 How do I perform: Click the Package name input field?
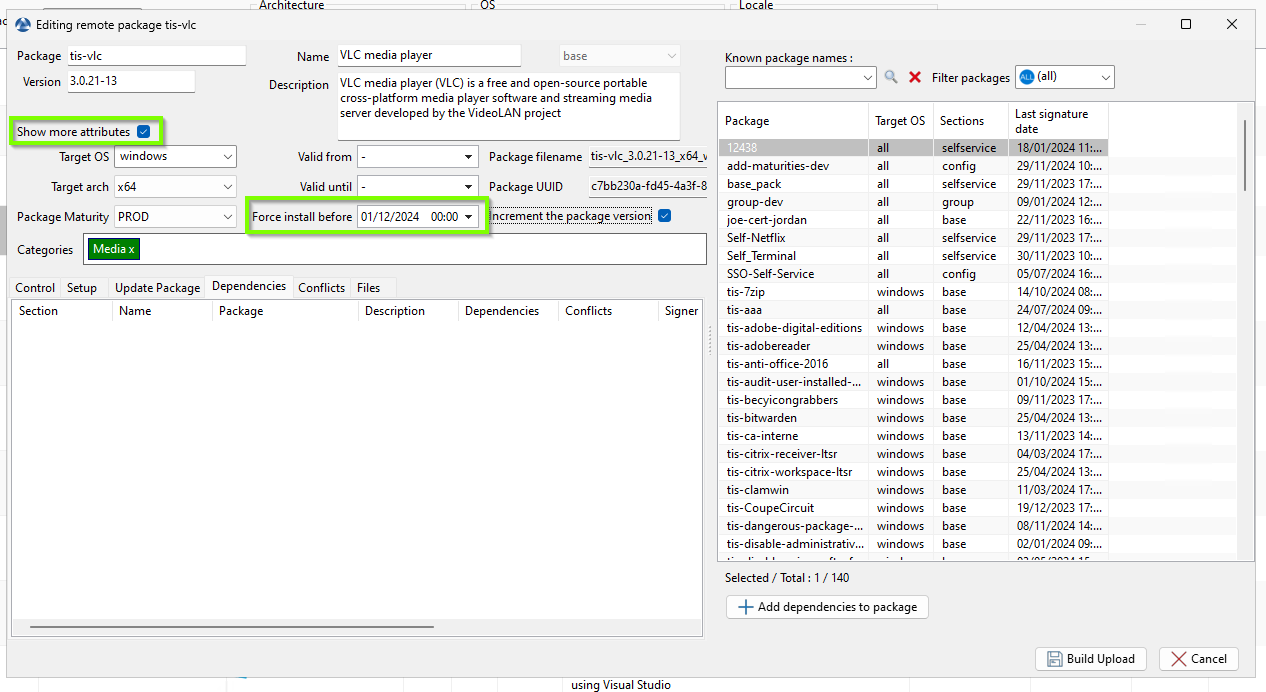tap(156, 56)
